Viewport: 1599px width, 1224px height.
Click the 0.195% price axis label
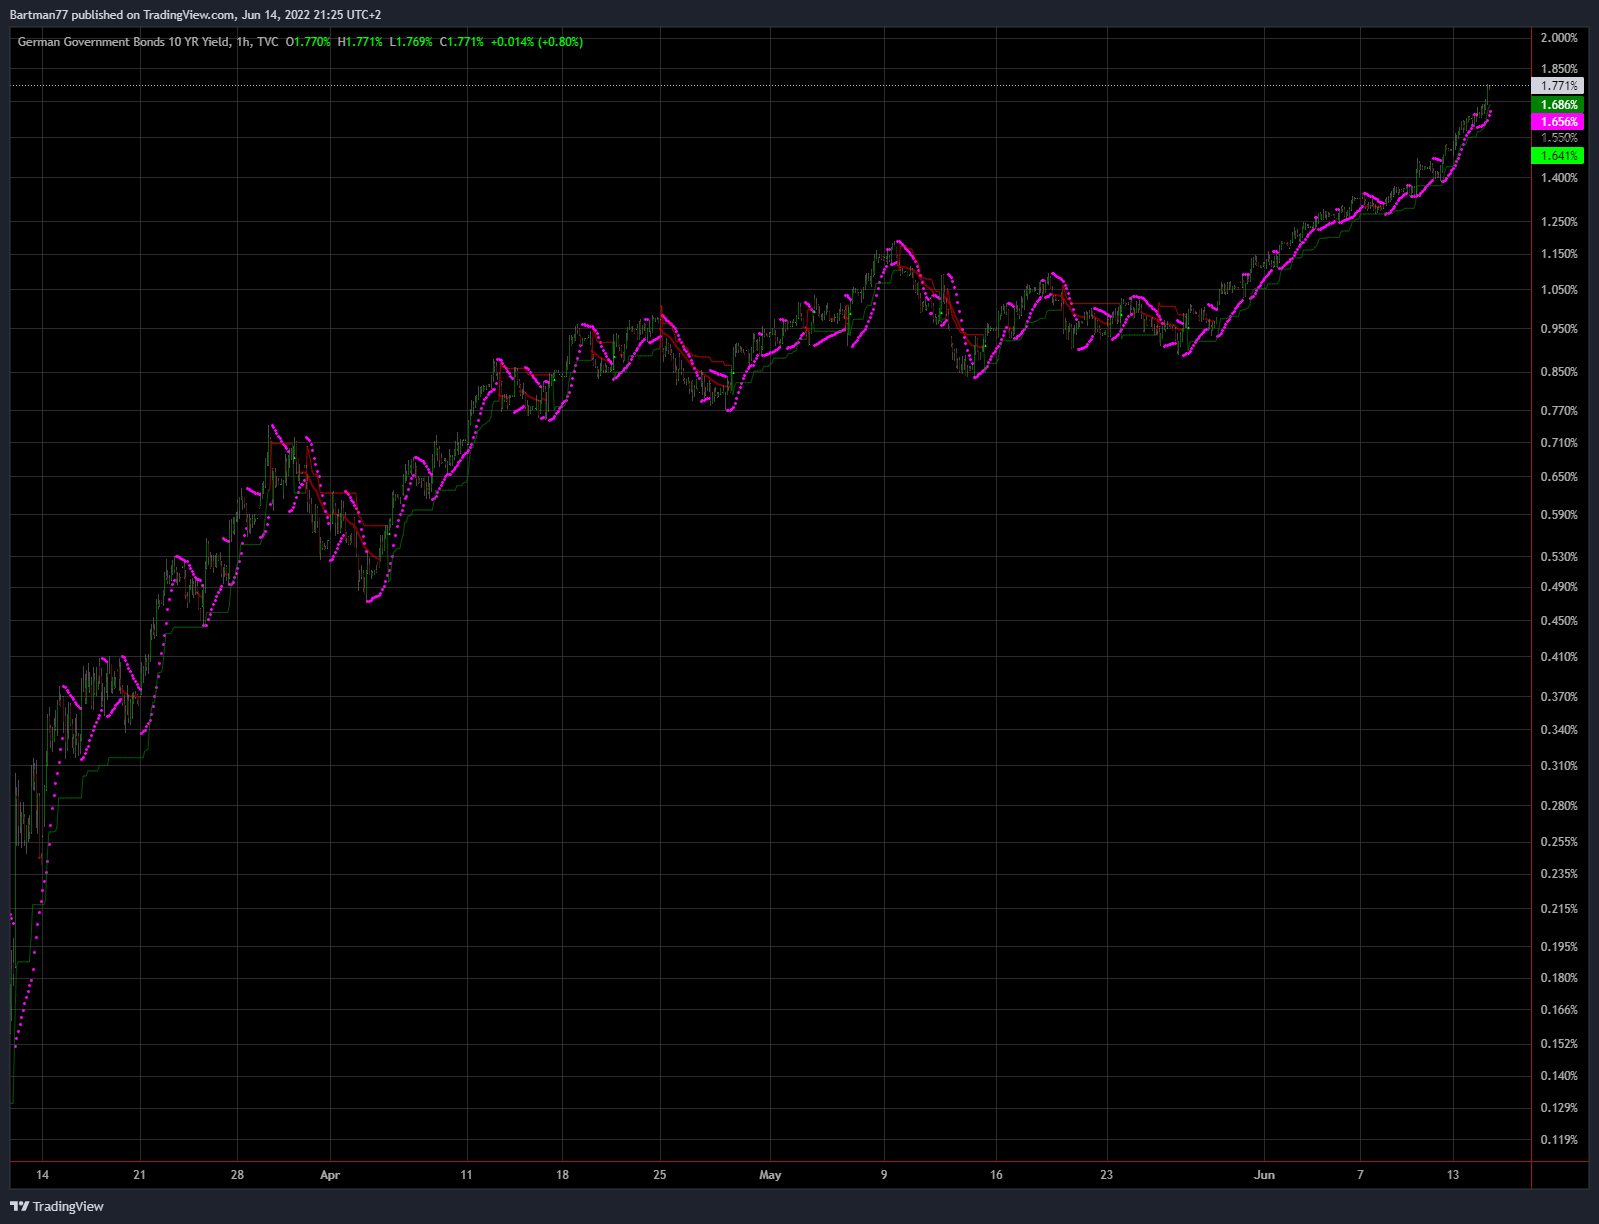[x=1559, y=947]
